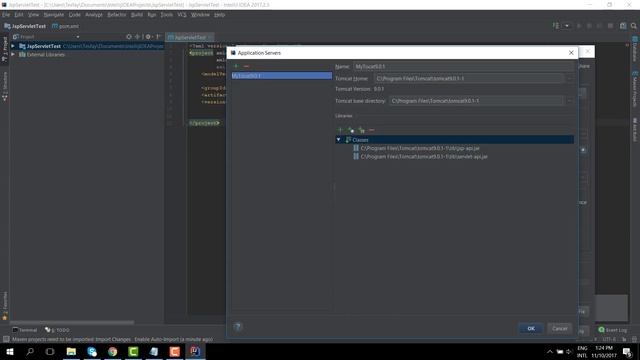
Task: Add library class with the green plus
Action: coord(340,130)
